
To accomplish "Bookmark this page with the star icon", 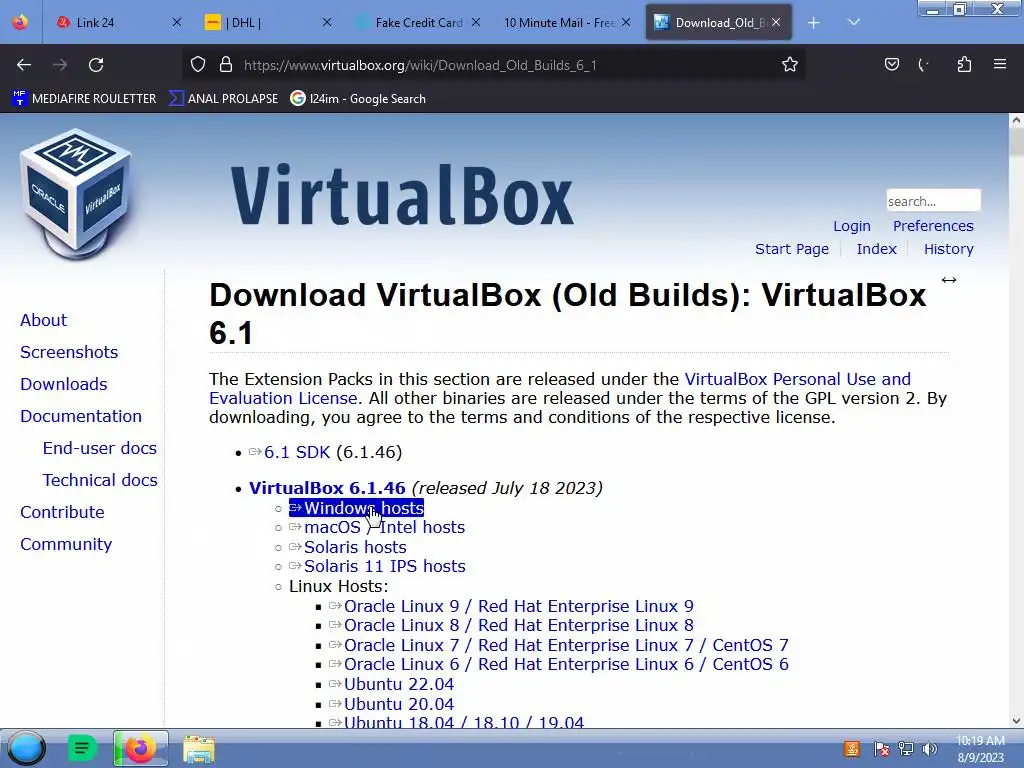I will 790,65.
